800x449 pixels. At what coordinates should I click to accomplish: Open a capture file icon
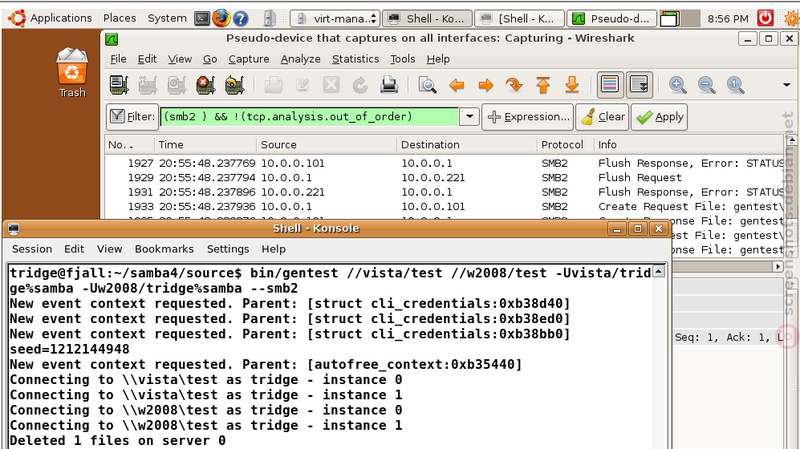[273, 85]
